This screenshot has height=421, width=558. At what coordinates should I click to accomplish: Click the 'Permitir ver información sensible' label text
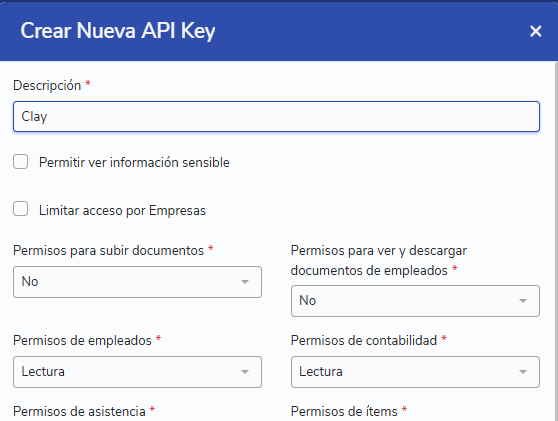pyautogui.click(x=134, y=162)
